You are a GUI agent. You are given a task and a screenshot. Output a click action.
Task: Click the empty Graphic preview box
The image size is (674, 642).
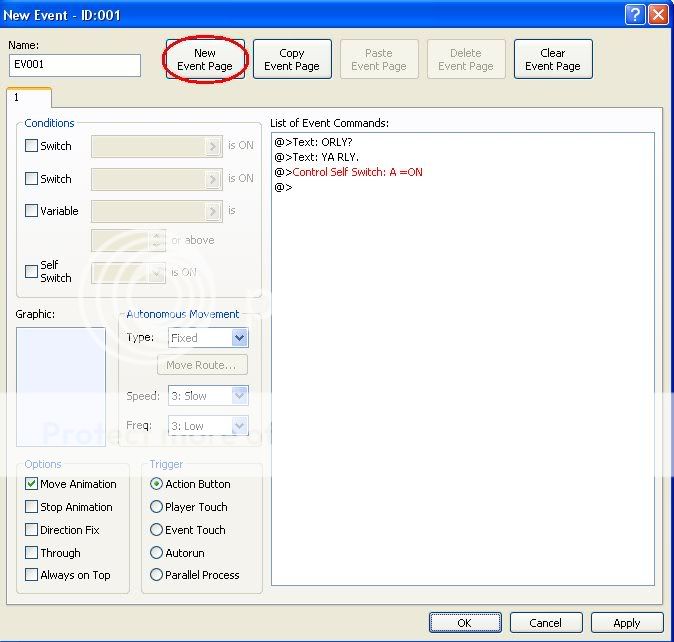[61, 385]
